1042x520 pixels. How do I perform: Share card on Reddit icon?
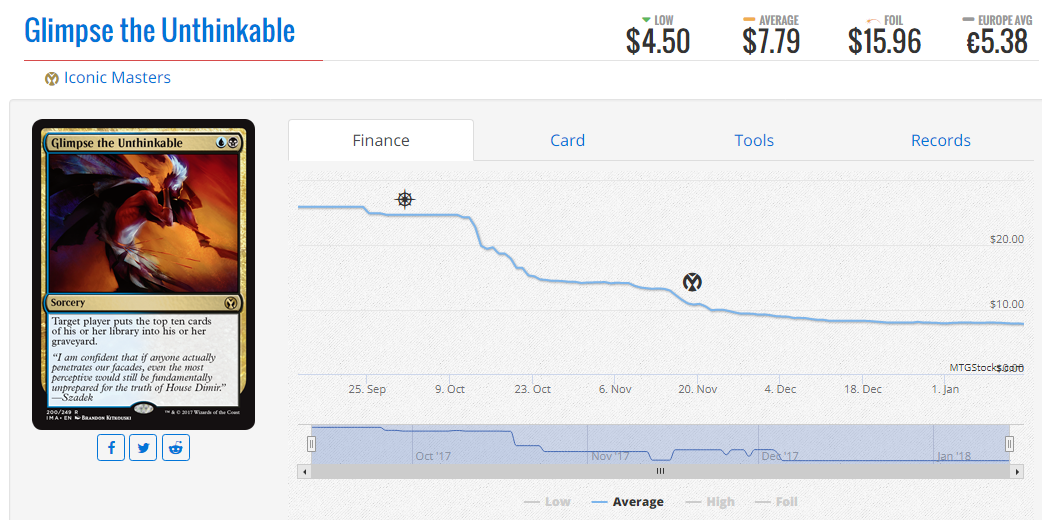coord(175,448)
